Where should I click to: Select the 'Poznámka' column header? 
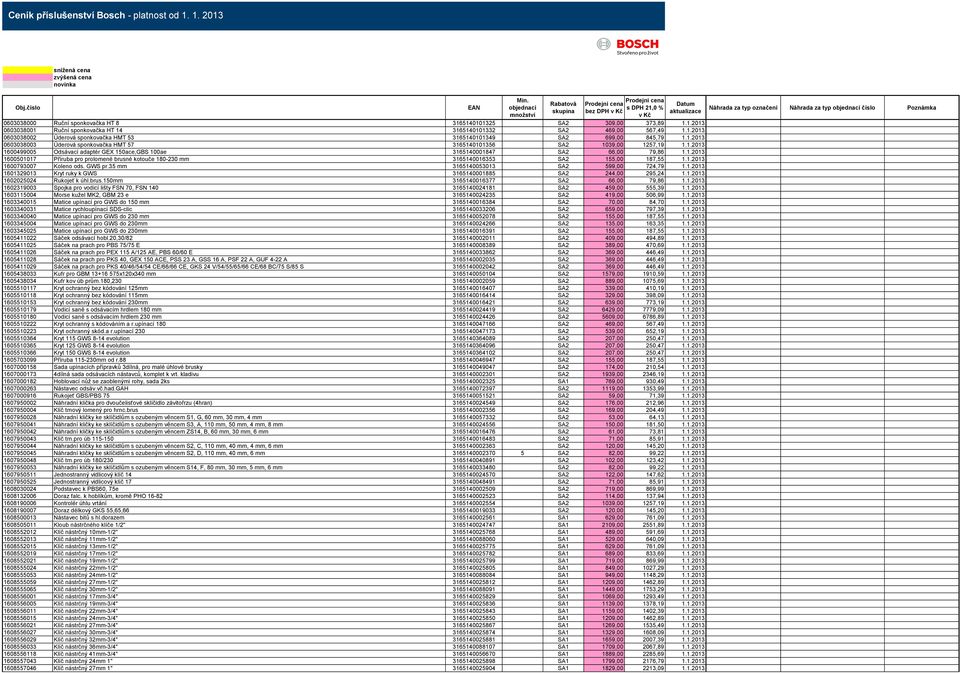click(x=921, y=108)
